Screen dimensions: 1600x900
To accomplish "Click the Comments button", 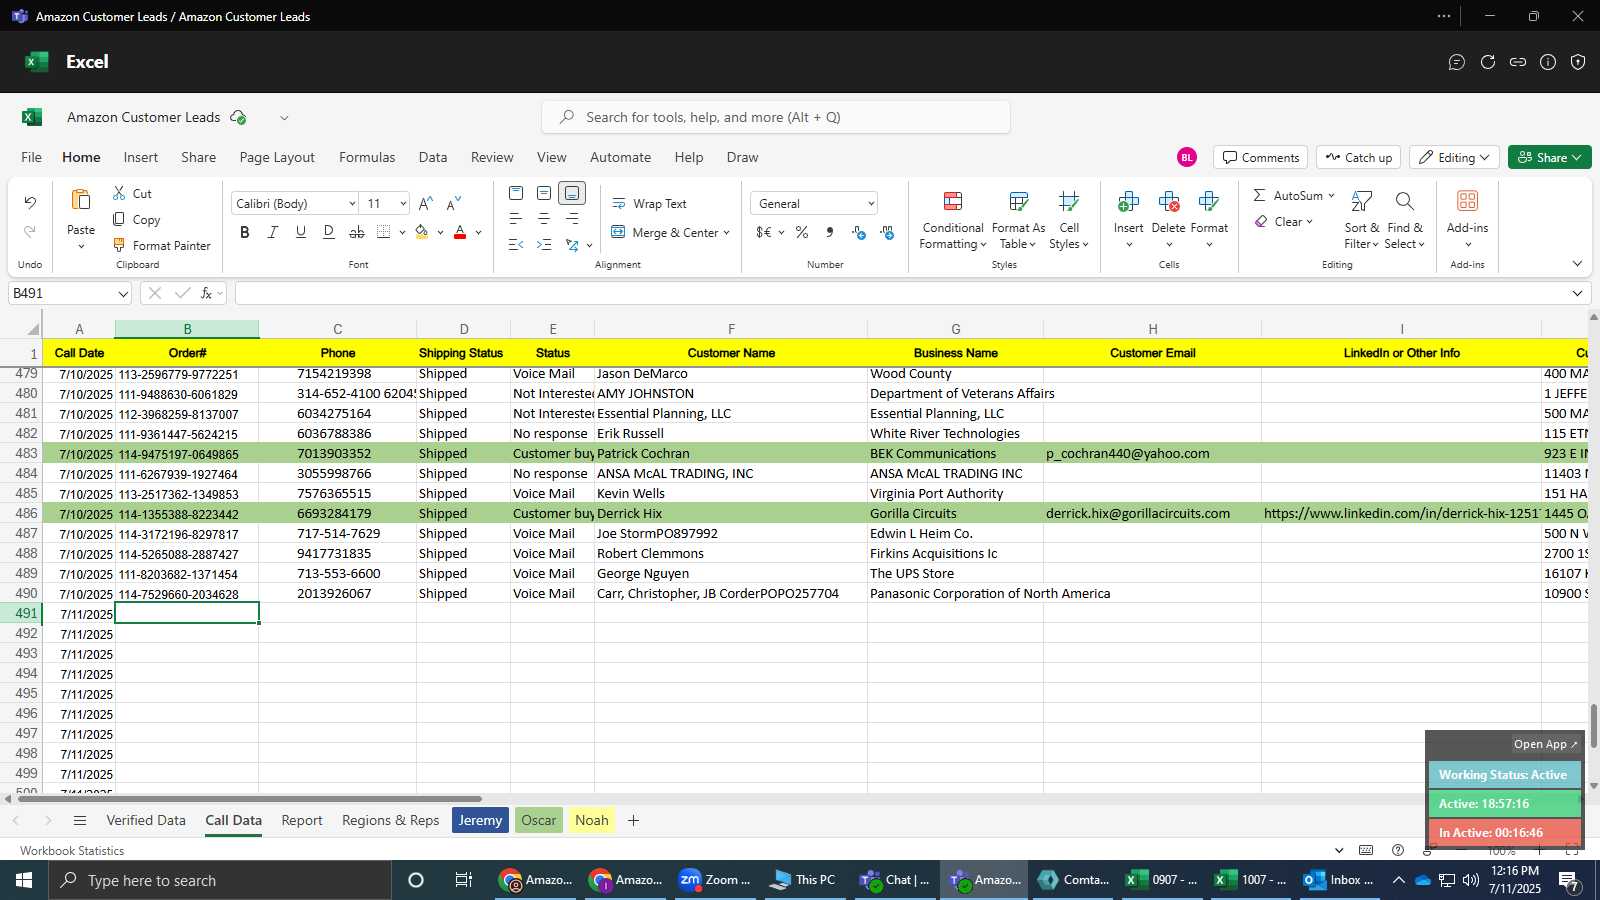I will (1260, 157).
